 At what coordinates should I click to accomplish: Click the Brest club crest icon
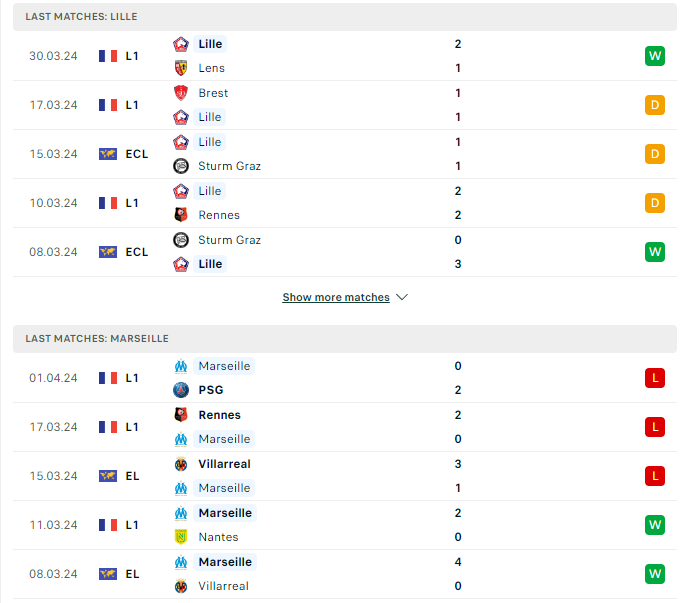pos(181,93)
